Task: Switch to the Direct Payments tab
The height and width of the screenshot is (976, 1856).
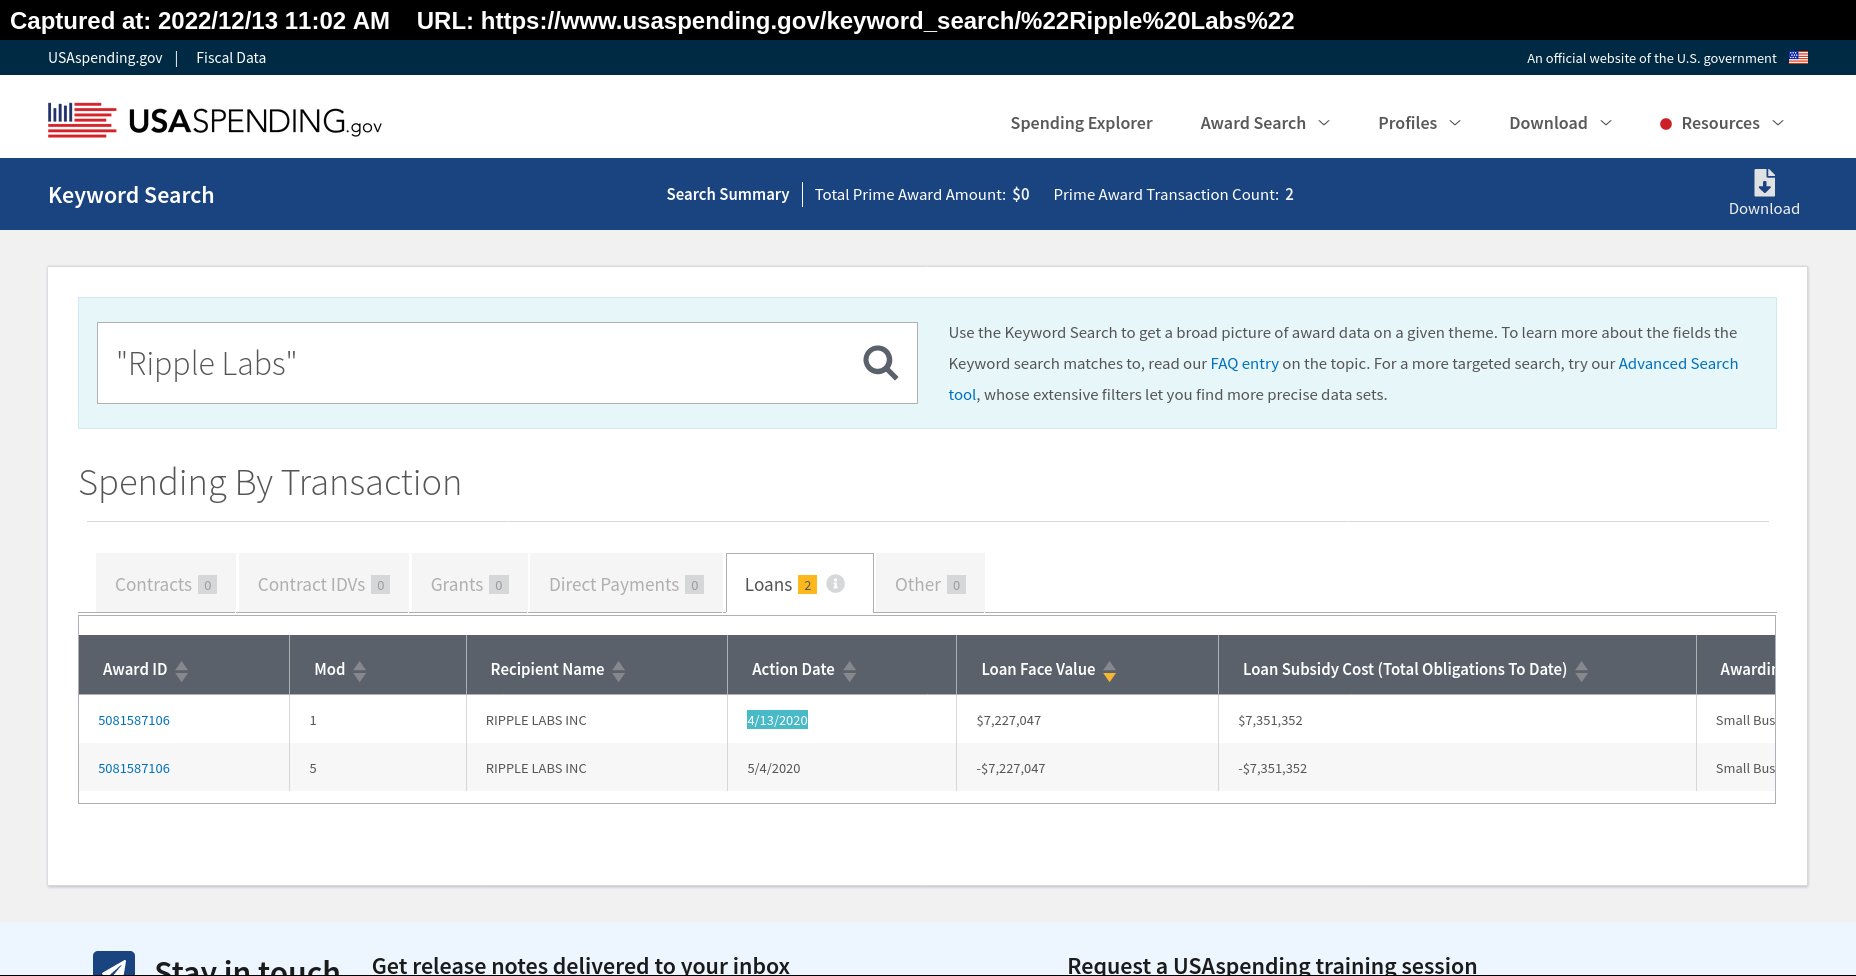Action: tap(626, 583)
